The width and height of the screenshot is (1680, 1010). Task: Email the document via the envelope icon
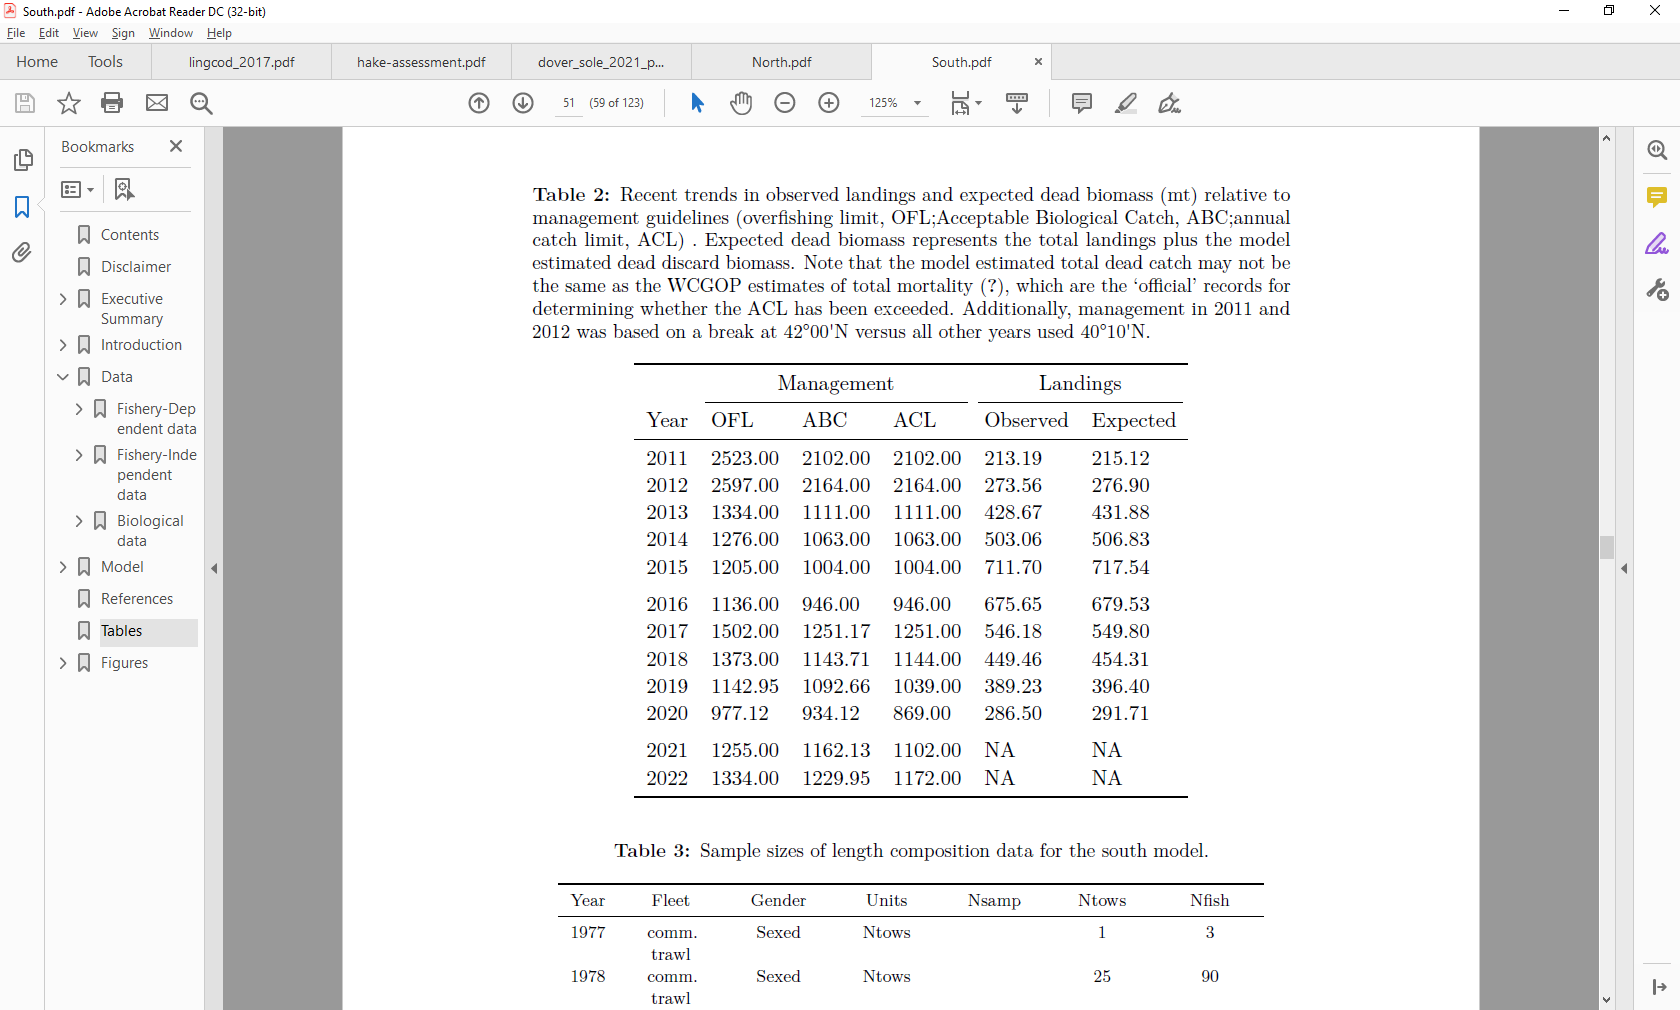point(157,103)
